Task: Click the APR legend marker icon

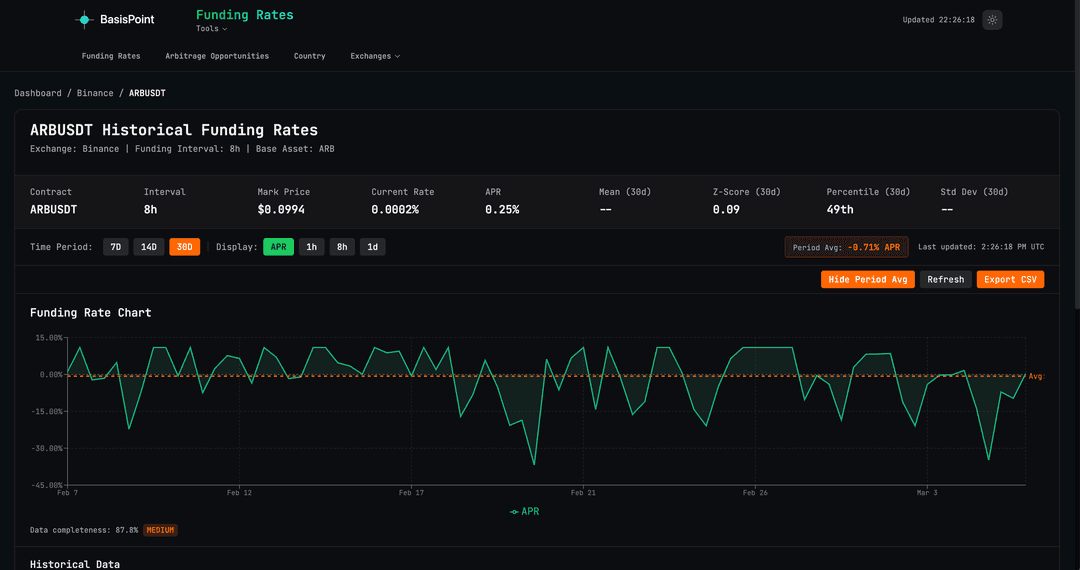Action: (x=514, y=511)
